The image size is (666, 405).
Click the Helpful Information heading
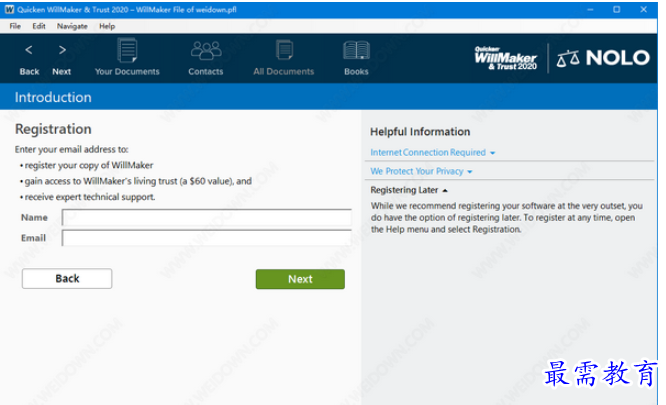[x=420, y=132]
